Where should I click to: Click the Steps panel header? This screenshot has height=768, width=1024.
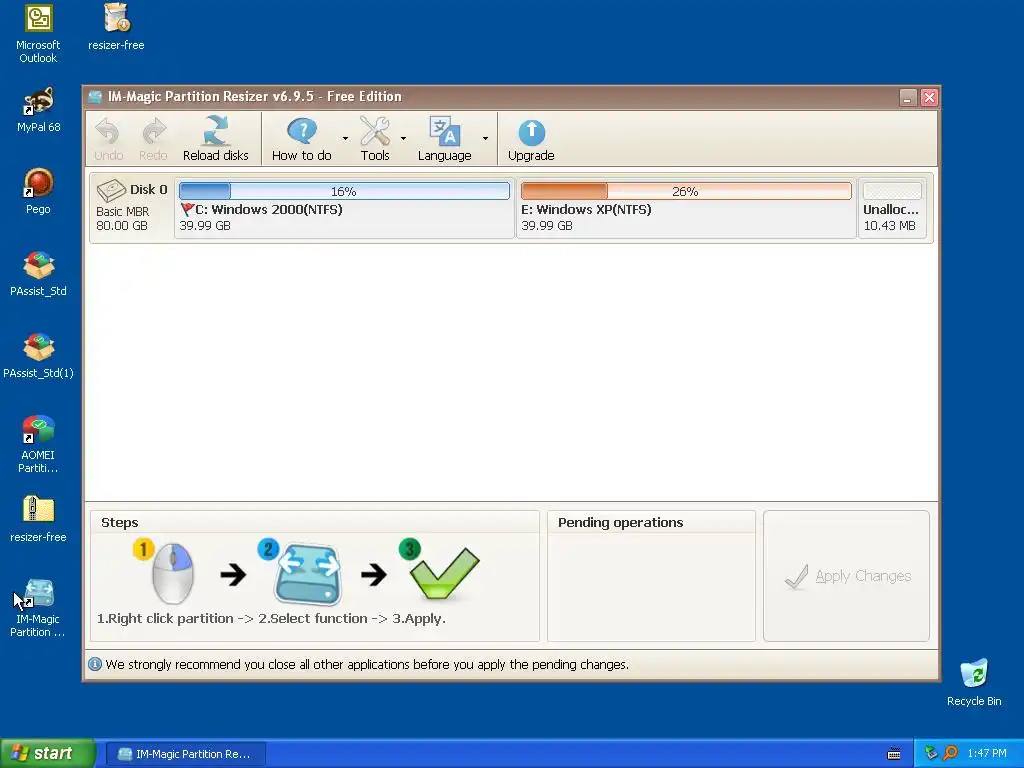(120, 522)
